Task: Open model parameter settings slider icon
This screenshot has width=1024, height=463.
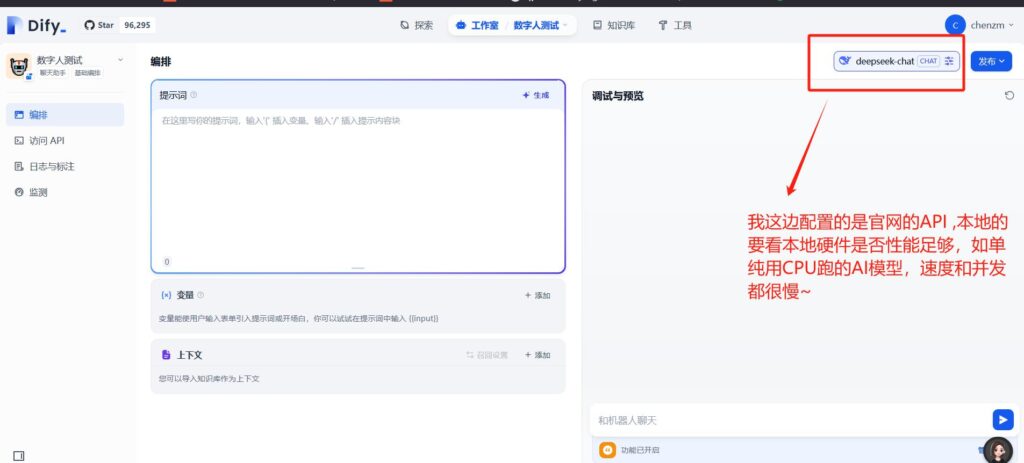Action: [949, 61]
